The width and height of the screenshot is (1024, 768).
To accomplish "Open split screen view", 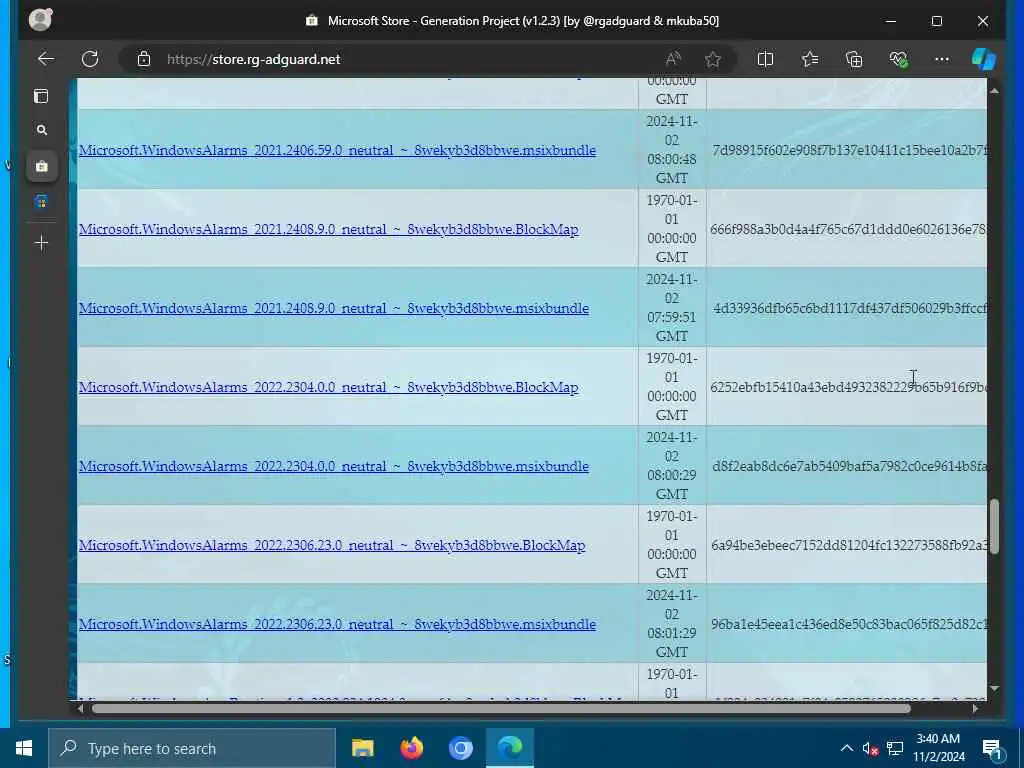I will point(765,59).
